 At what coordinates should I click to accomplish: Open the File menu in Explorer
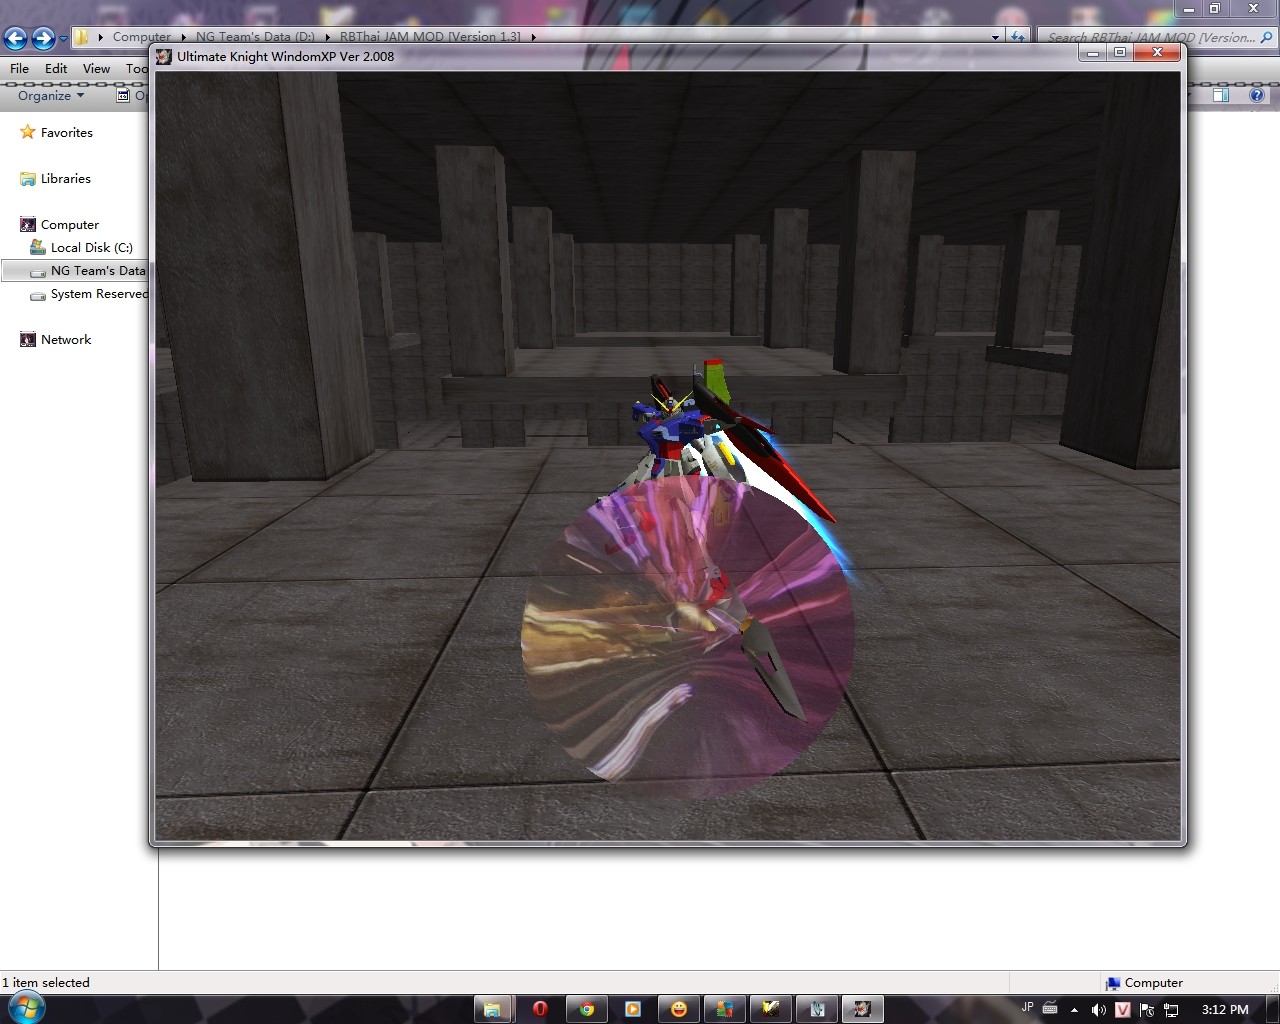(x=19, y=68)
